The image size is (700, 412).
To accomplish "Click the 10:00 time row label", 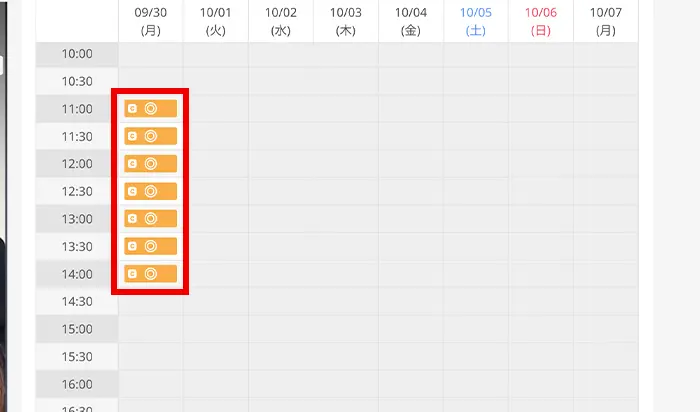I will click(x=77, y=54).
